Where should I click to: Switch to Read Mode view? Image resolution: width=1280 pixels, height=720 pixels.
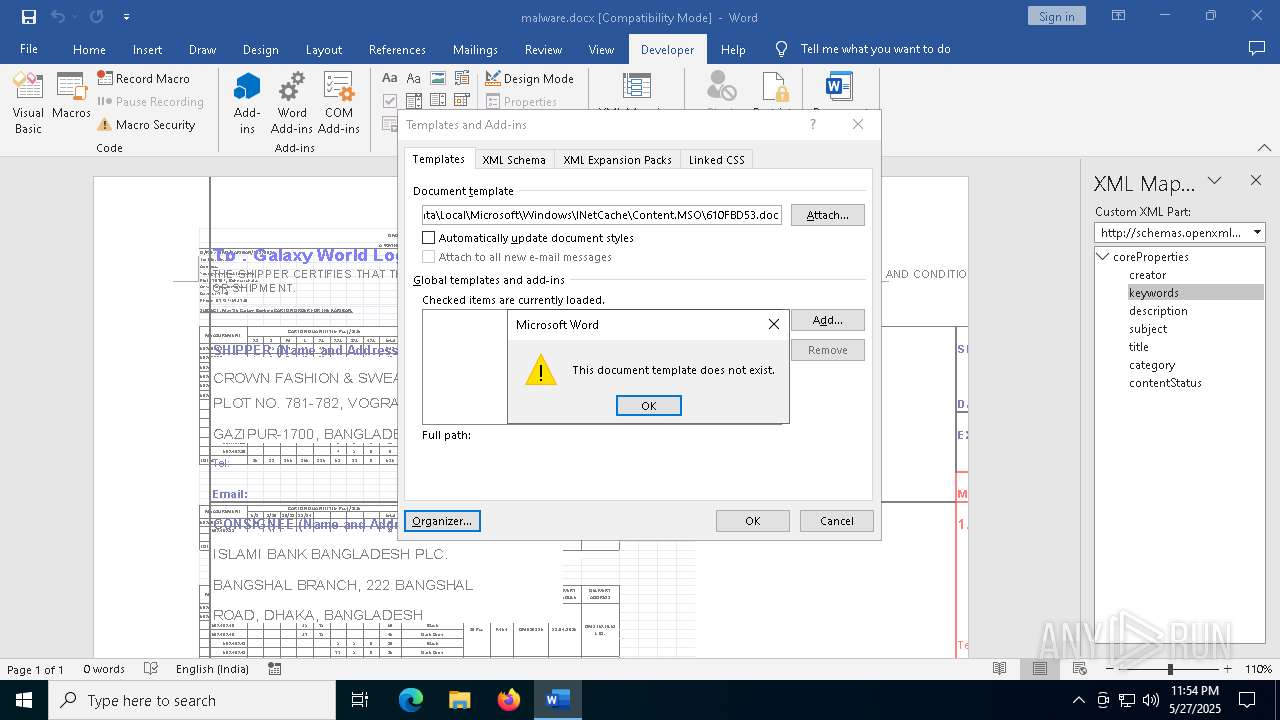coord(999,669)
